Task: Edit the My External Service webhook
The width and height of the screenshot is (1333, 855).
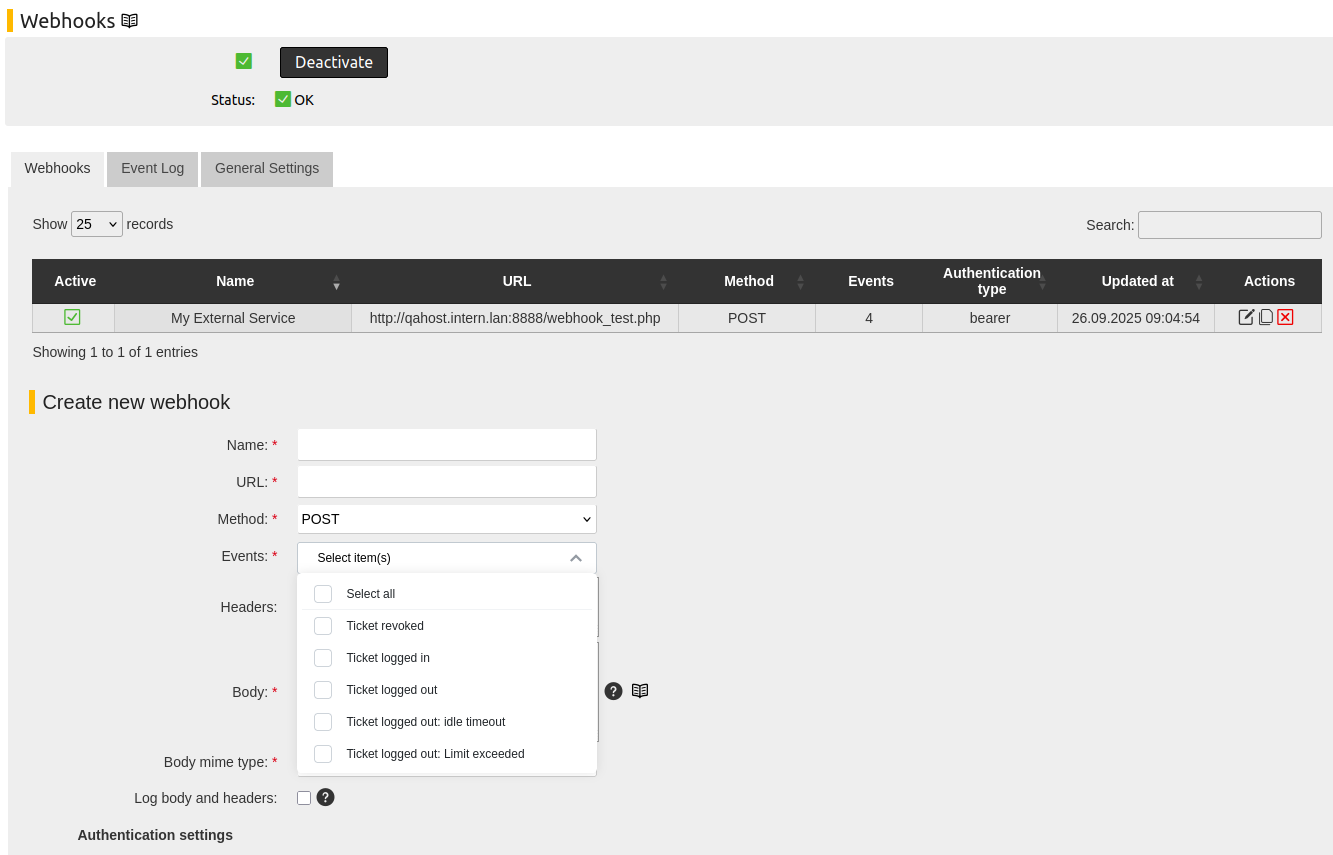Action: (1246, 317)
